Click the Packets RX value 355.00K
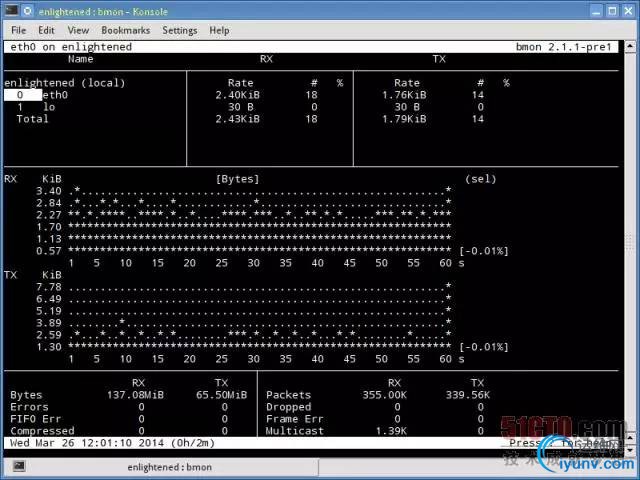This screenshot has height=480, width=640. (384, 395)
